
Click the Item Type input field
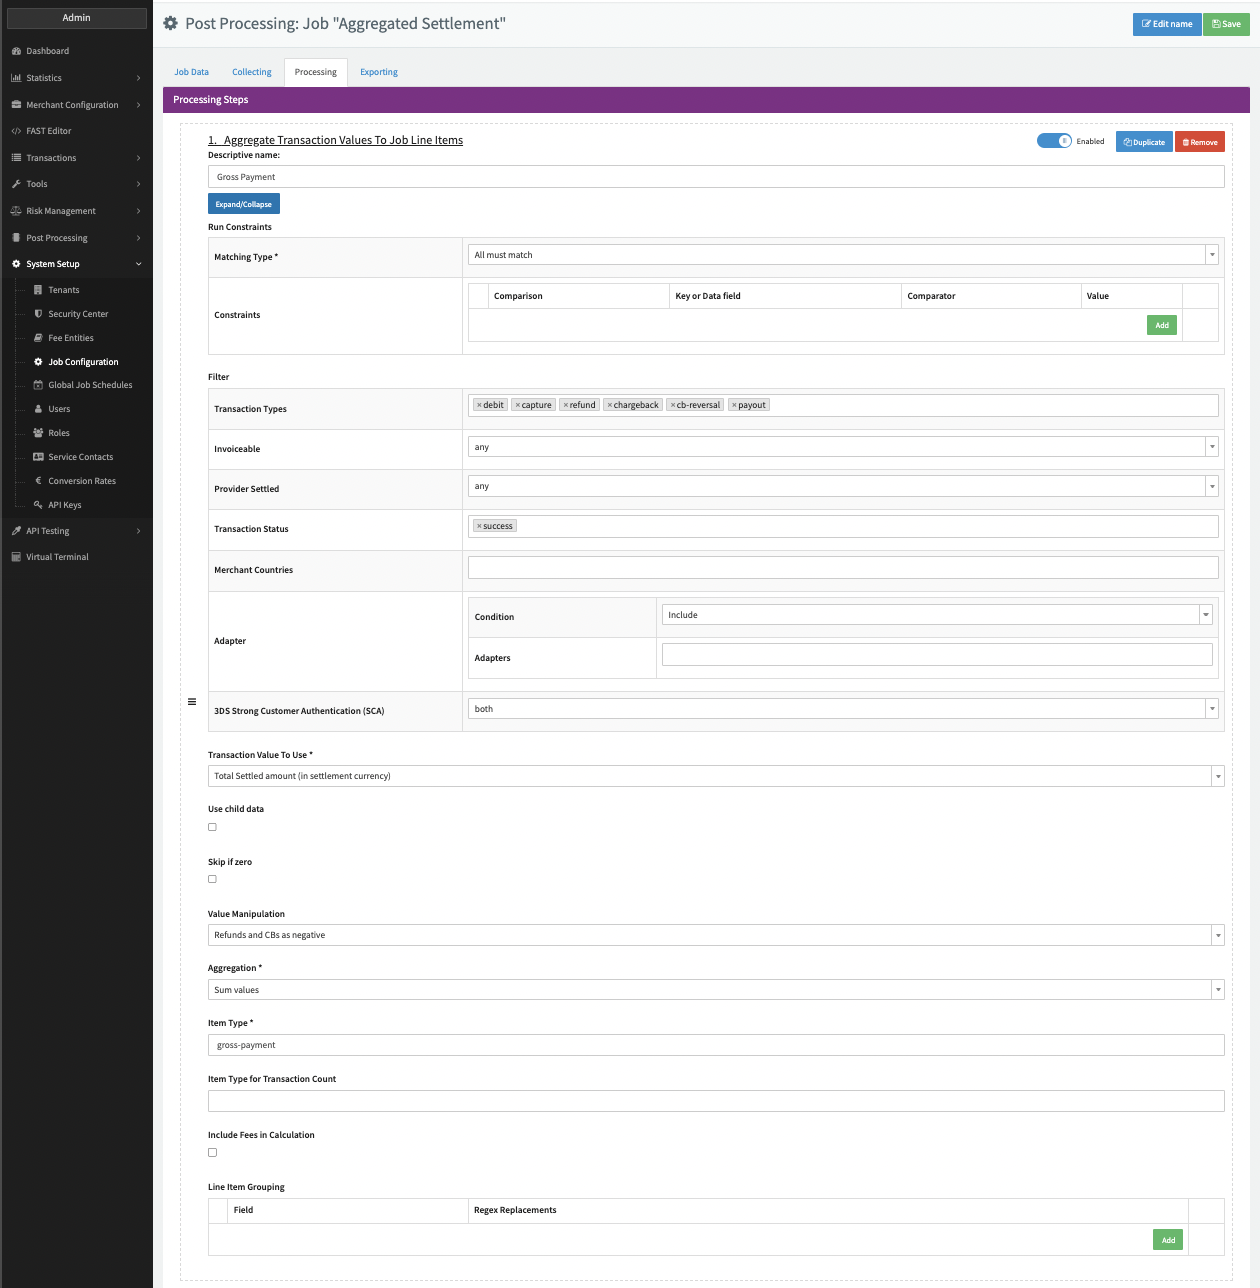[x=715, y=1045]
